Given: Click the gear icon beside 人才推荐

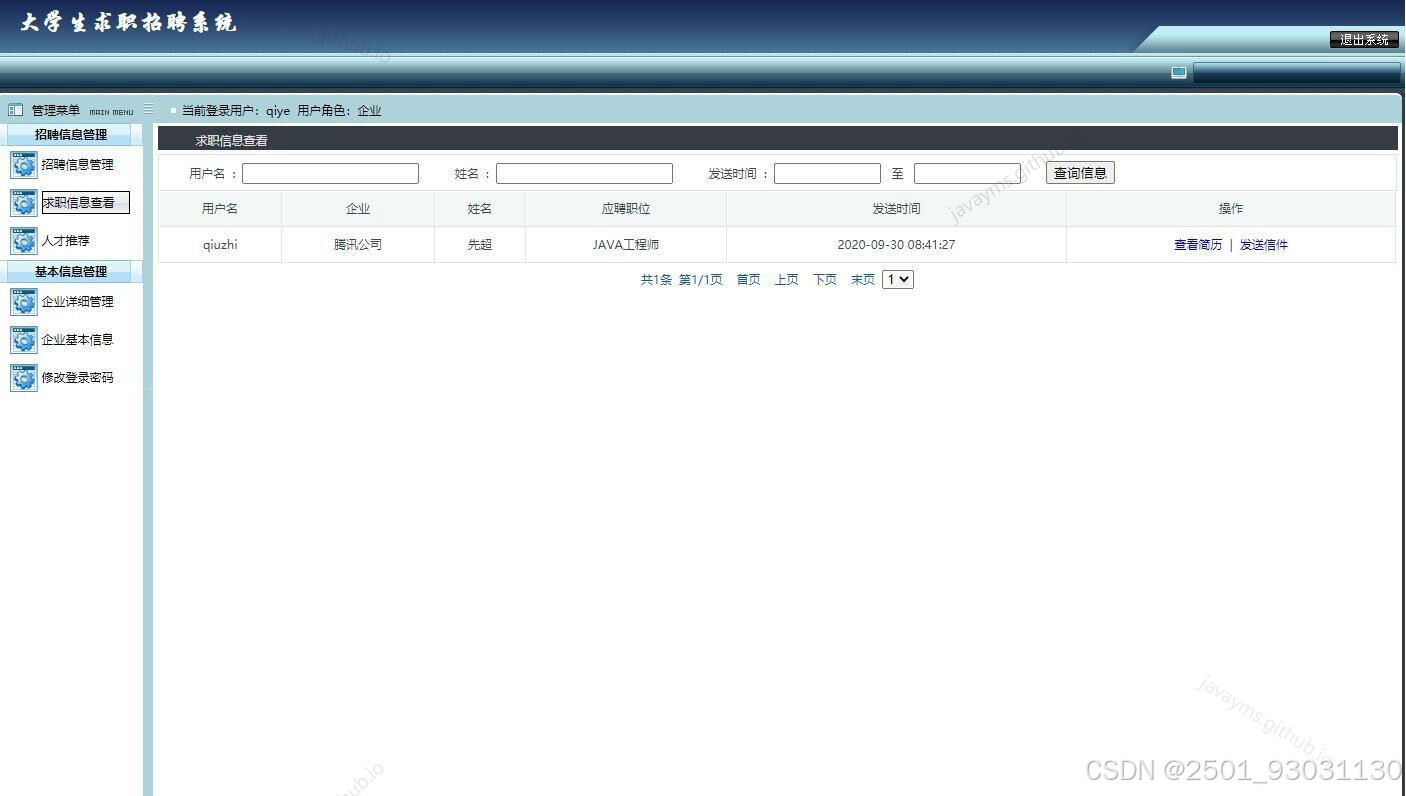Looking at the screenshot, I should click(23, 241).
